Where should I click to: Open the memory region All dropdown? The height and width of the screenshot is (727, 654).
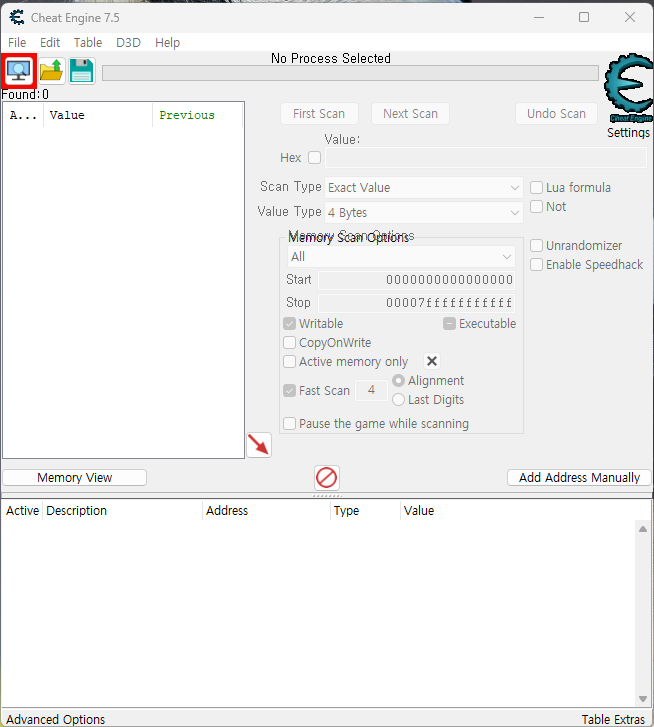coord(401,256)
